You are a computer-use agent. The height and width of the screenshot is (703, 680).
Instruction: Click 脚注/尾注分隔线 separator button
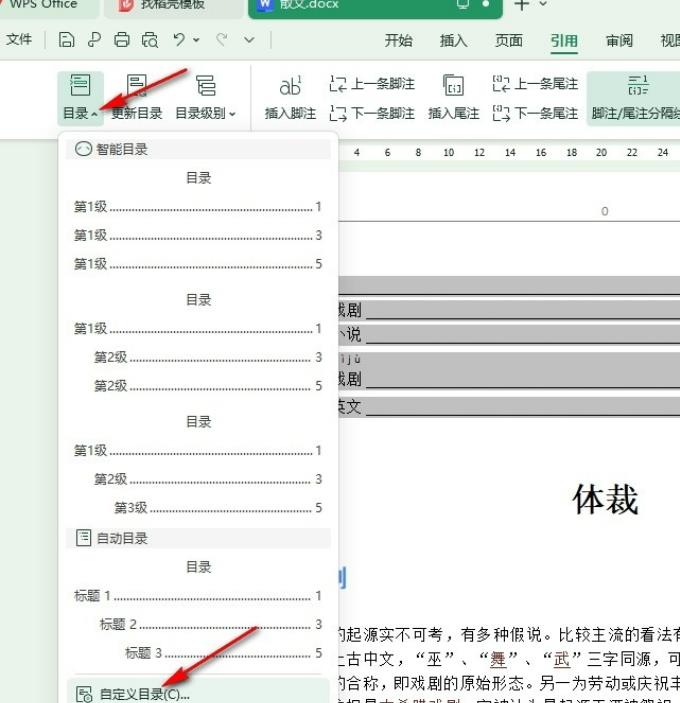pyautogui.click(x=634, y=97)
